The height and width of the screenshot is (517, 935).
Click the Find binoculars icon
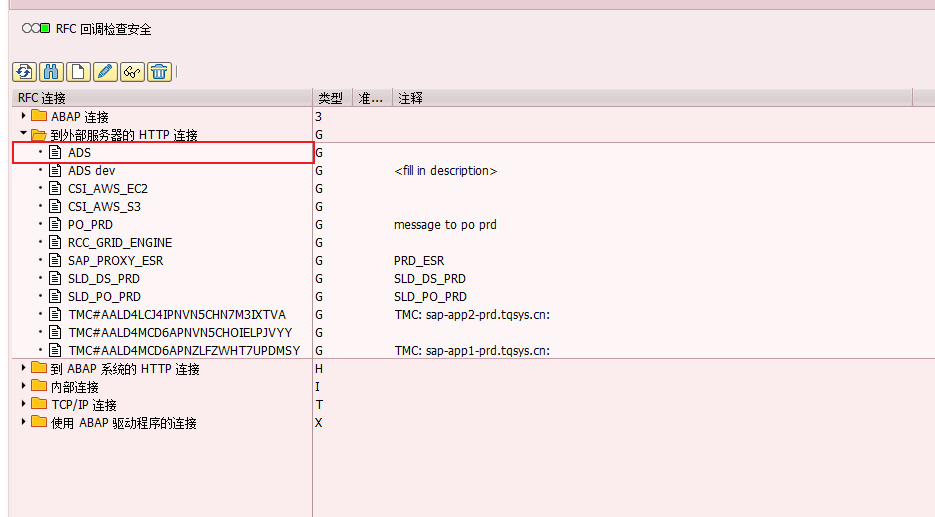coord(51,71)
